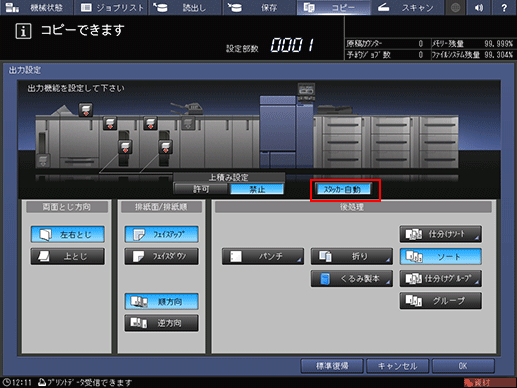This screenshot has height=388, width=517.
Task: Click the 予約ジョブ数 value
Action: (x=420, y=55)
